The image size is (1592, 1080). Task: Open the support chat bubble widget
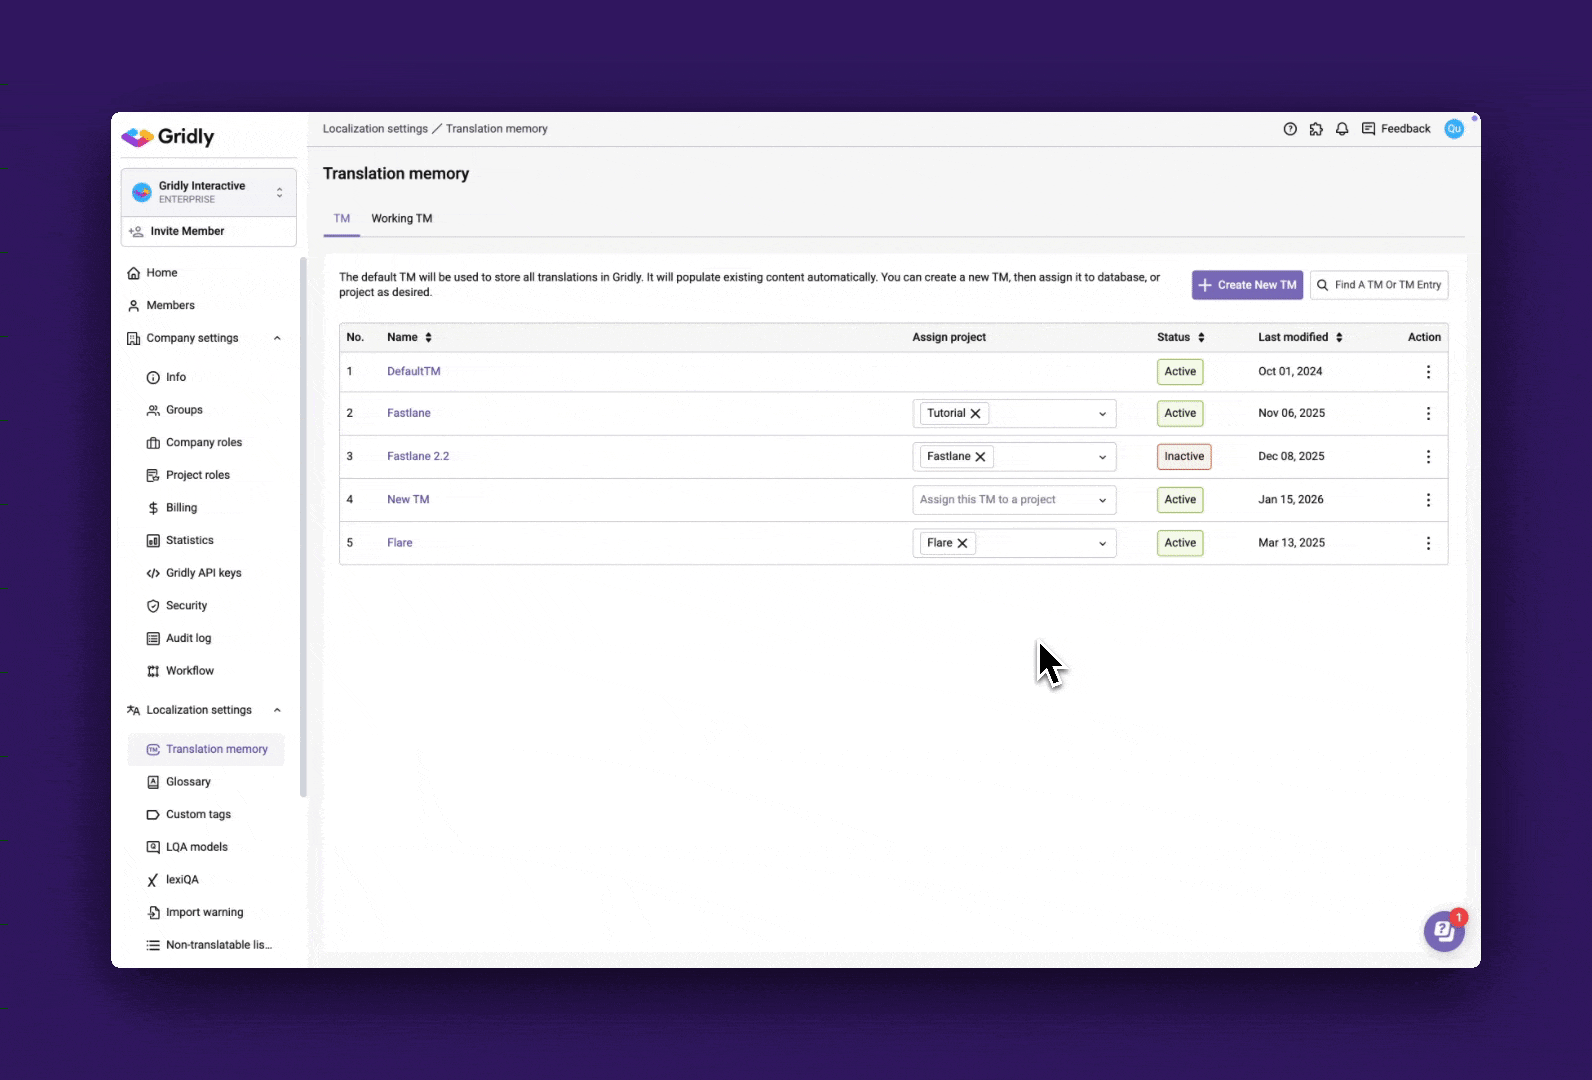1444,931
